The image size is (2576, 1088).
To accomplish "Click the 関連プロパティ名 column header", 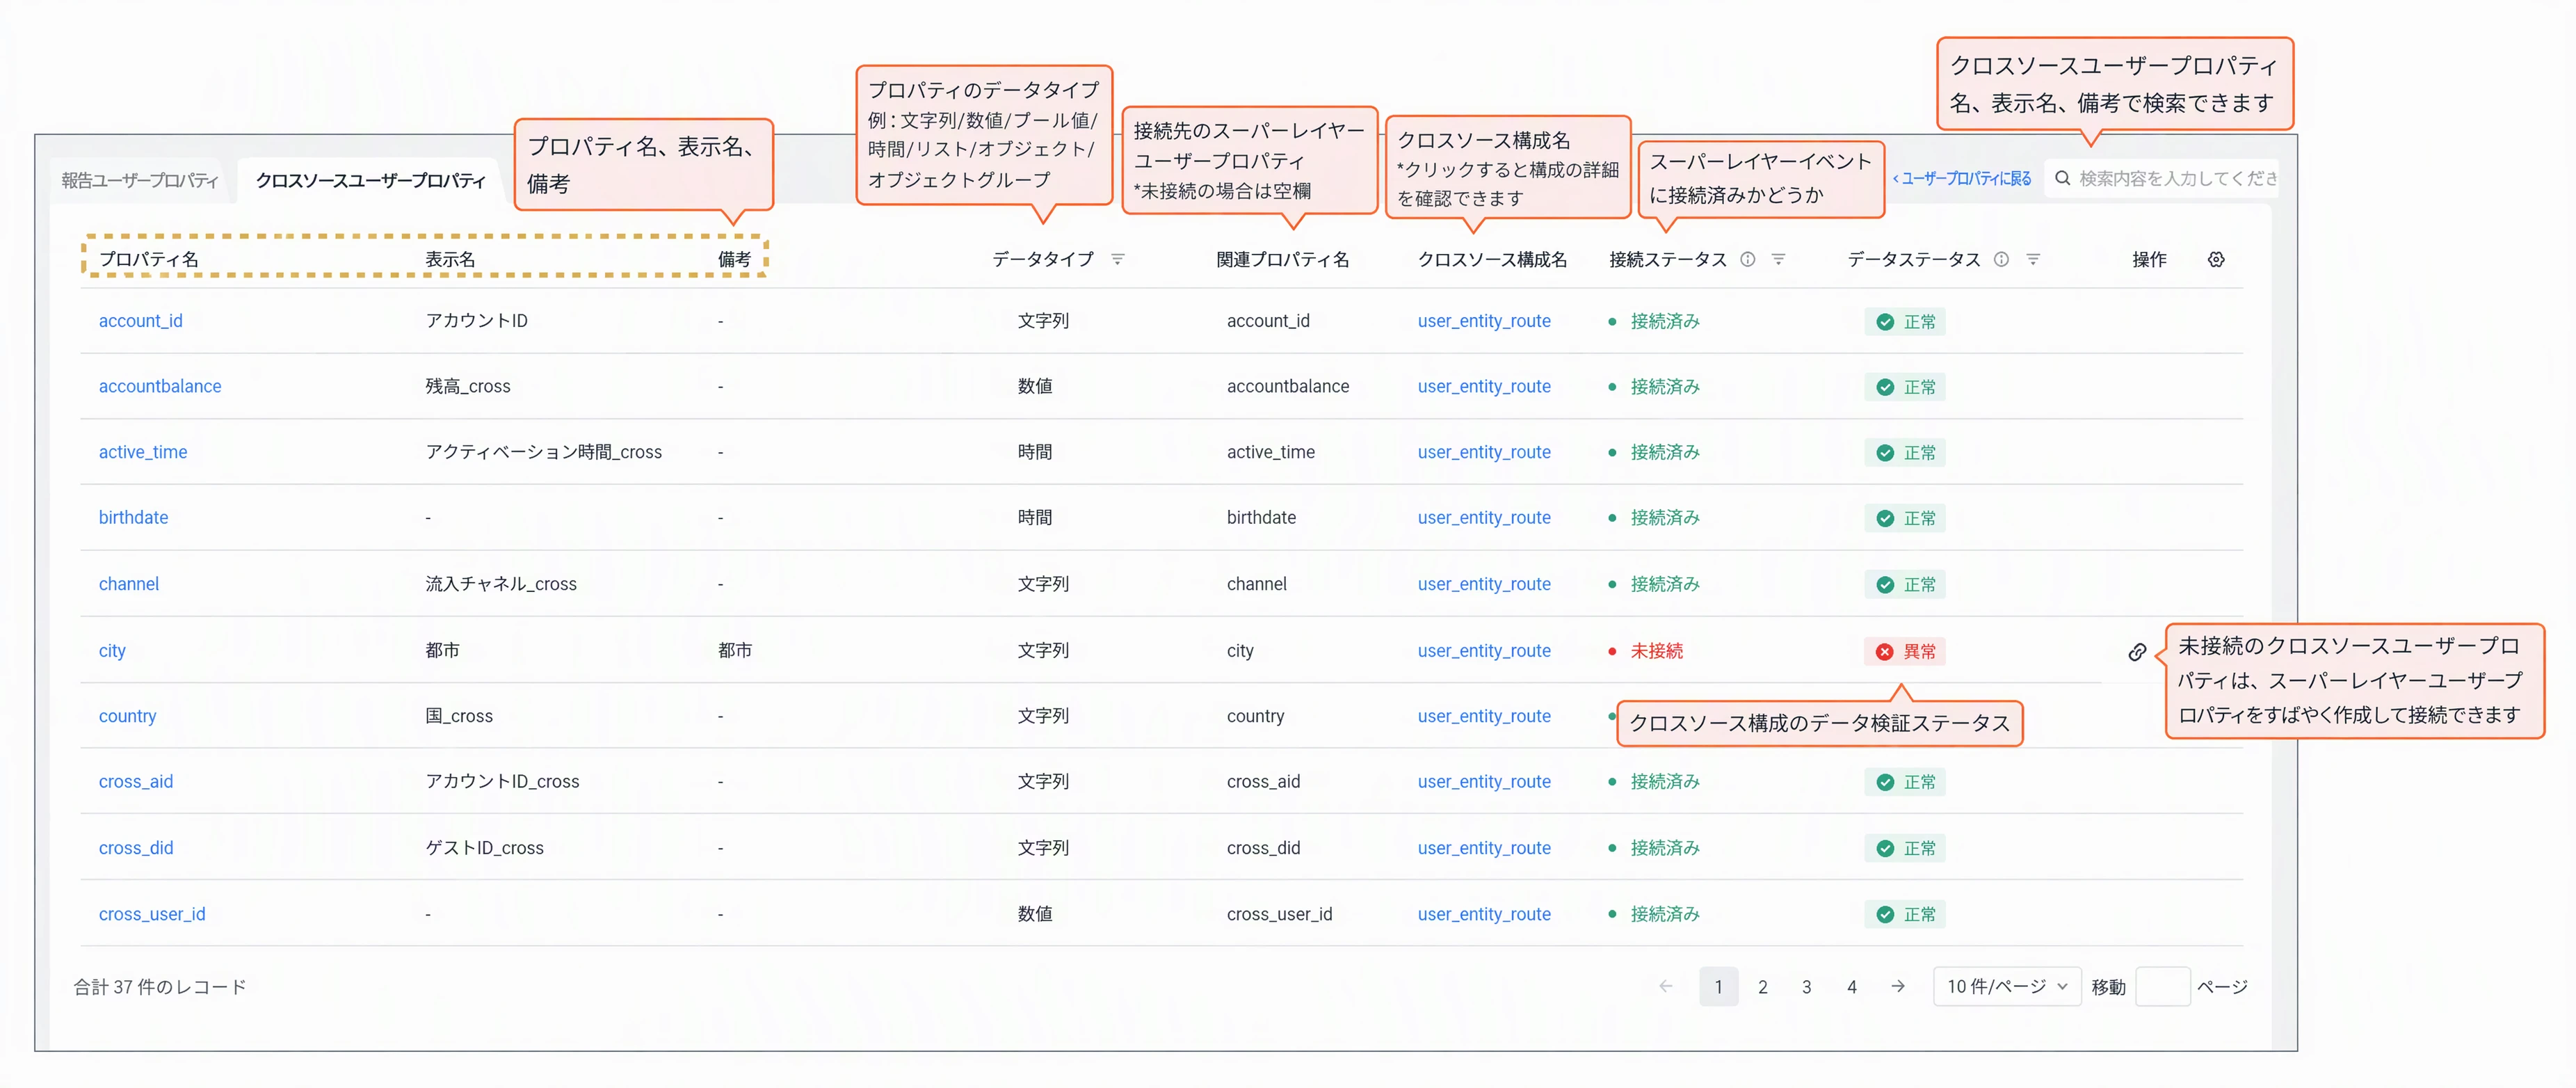I will 1282,259.
